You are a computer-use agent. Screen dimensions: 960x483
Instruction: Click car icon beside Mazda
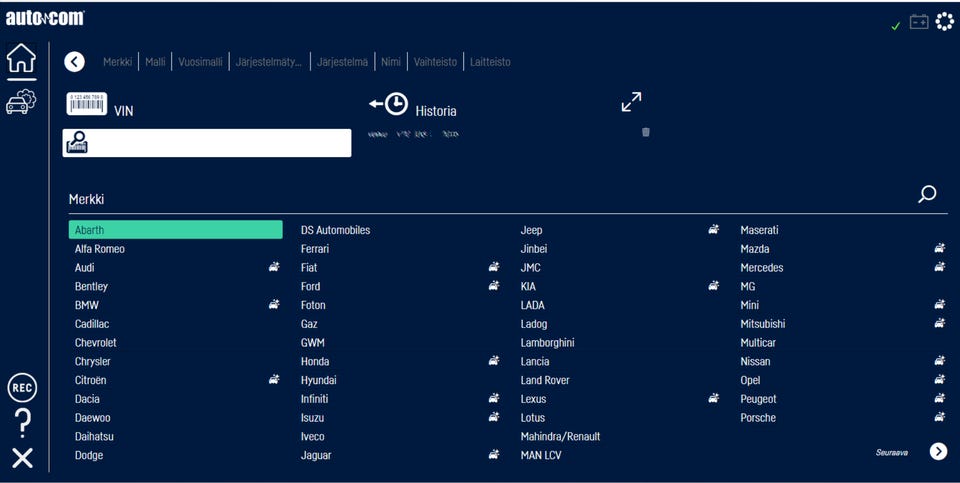click(940, 248)
